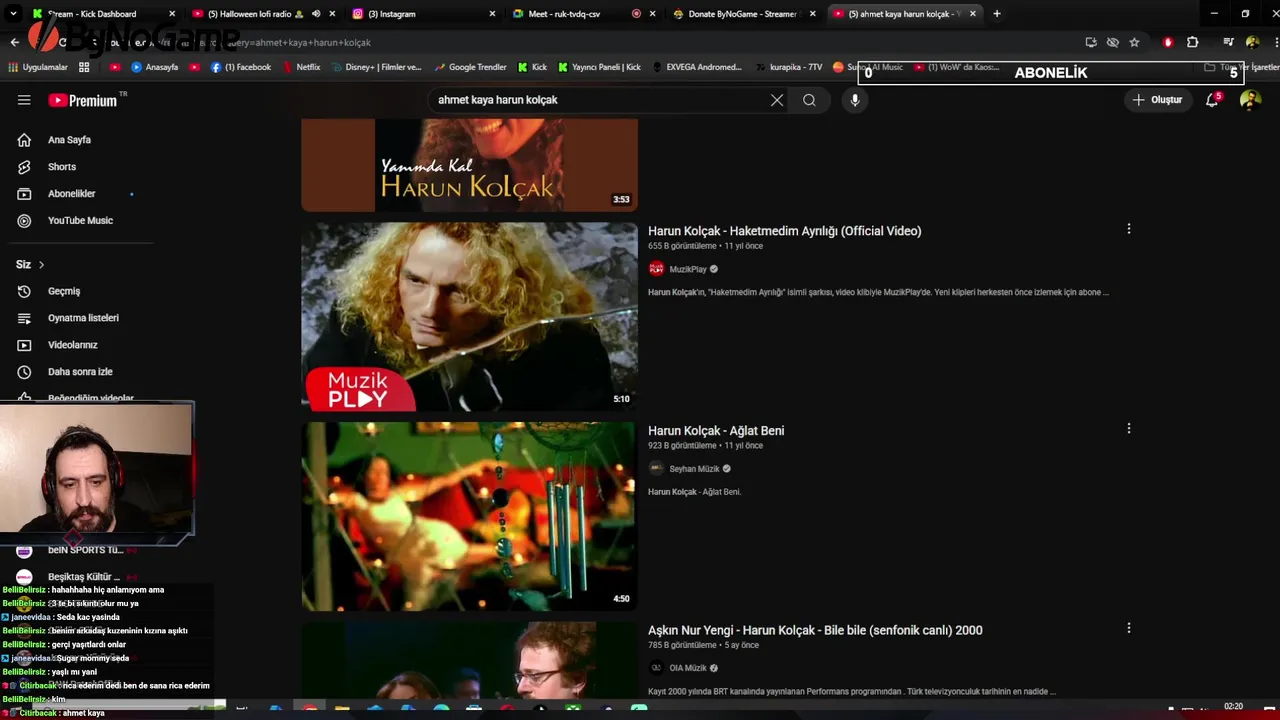Close the Kick Dashboard tab
The height and width of the screenshot is (720, 1280).
pyautogui.click(x=172, y=14)
